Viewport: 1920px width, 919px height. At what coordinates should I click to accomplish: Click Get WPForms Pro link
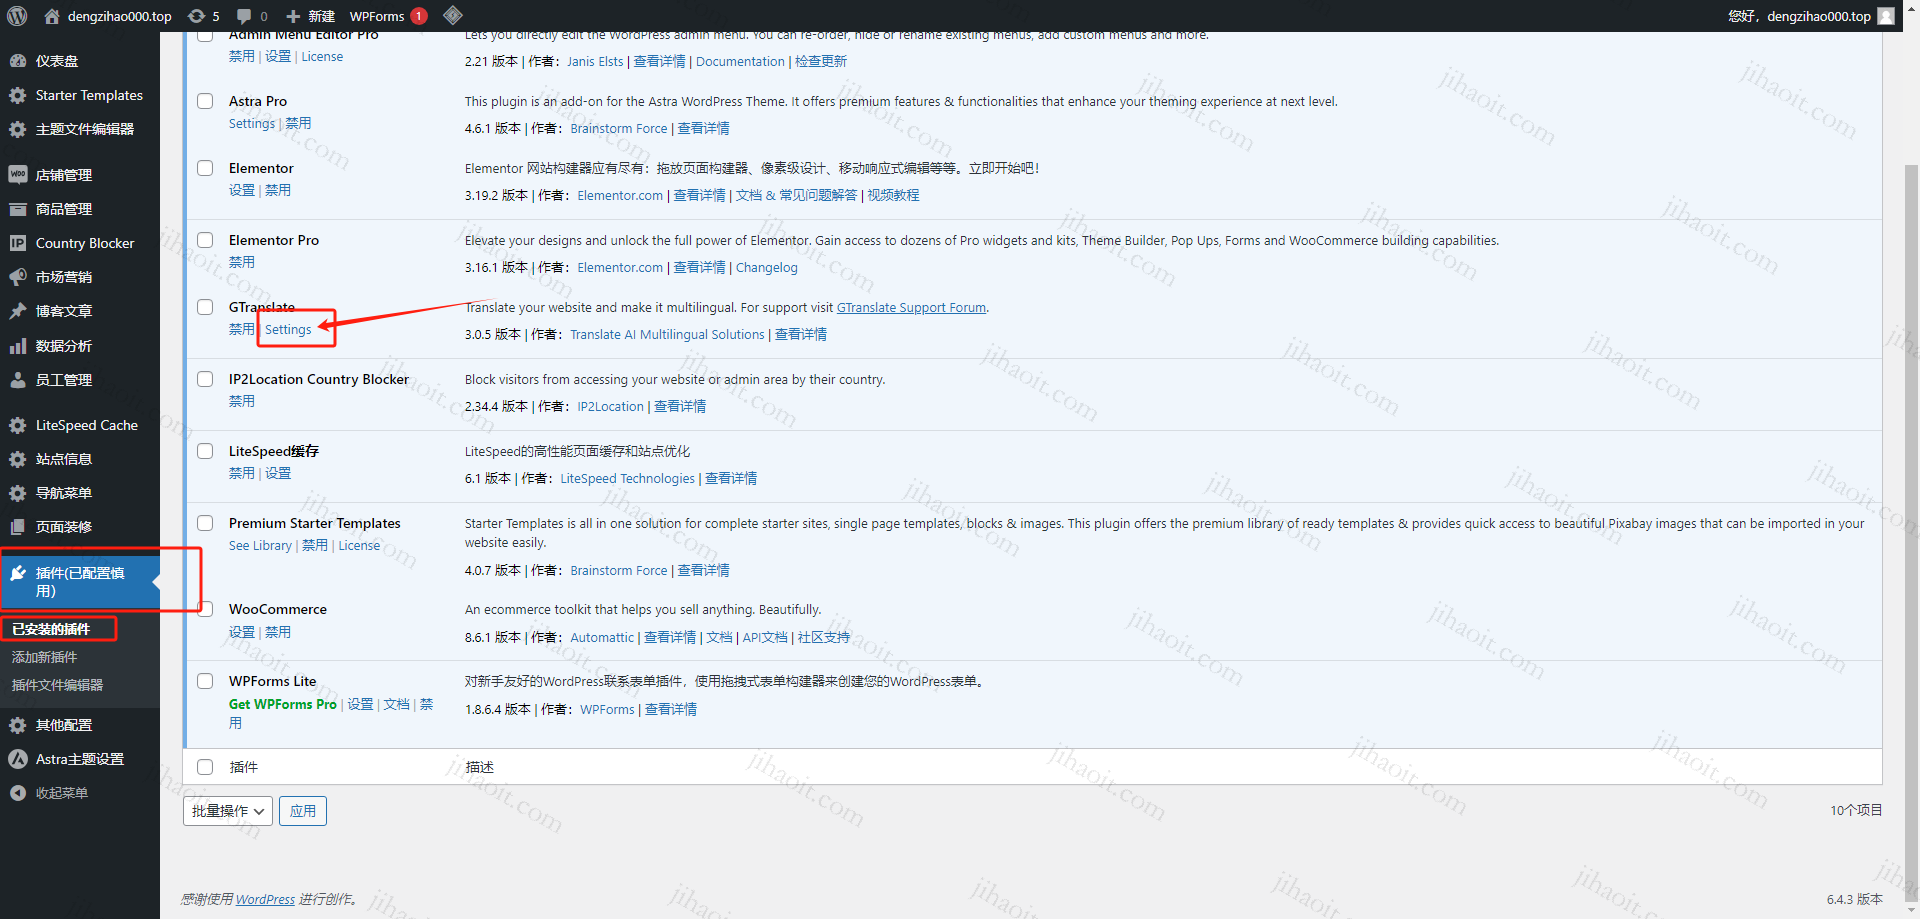point(282,704)
